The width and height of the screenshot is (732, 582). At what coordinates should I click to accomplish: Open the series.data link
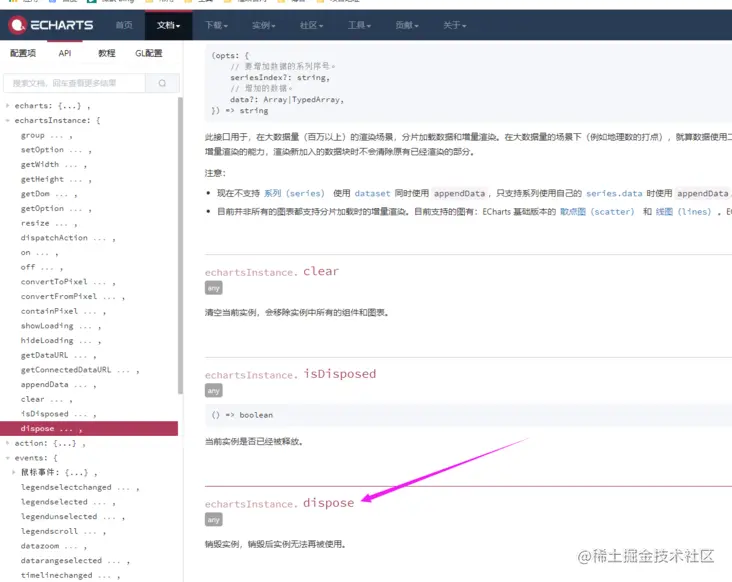[614, 193]
